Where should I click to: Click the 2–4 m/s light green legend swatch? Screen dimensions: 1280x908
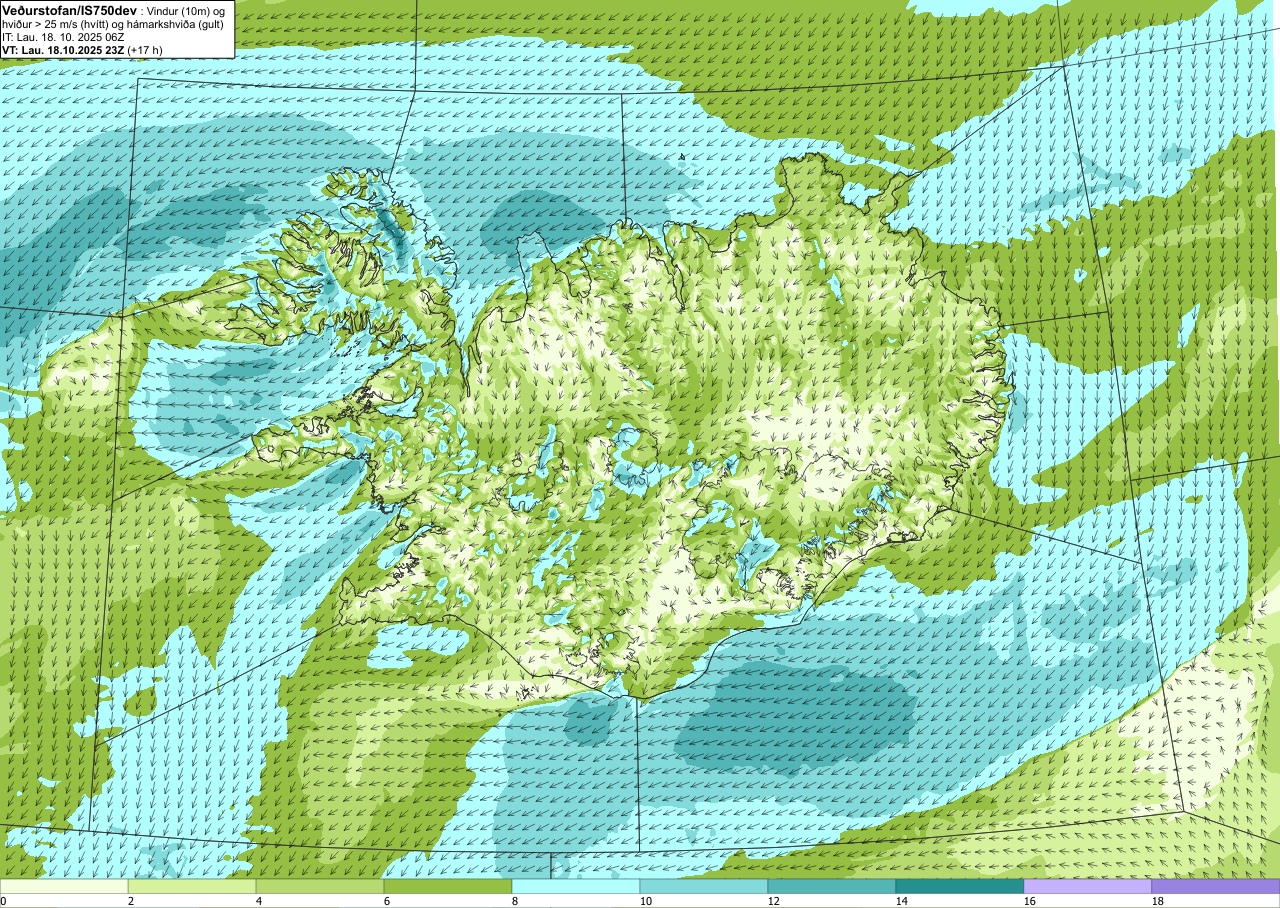coord(192,886)
